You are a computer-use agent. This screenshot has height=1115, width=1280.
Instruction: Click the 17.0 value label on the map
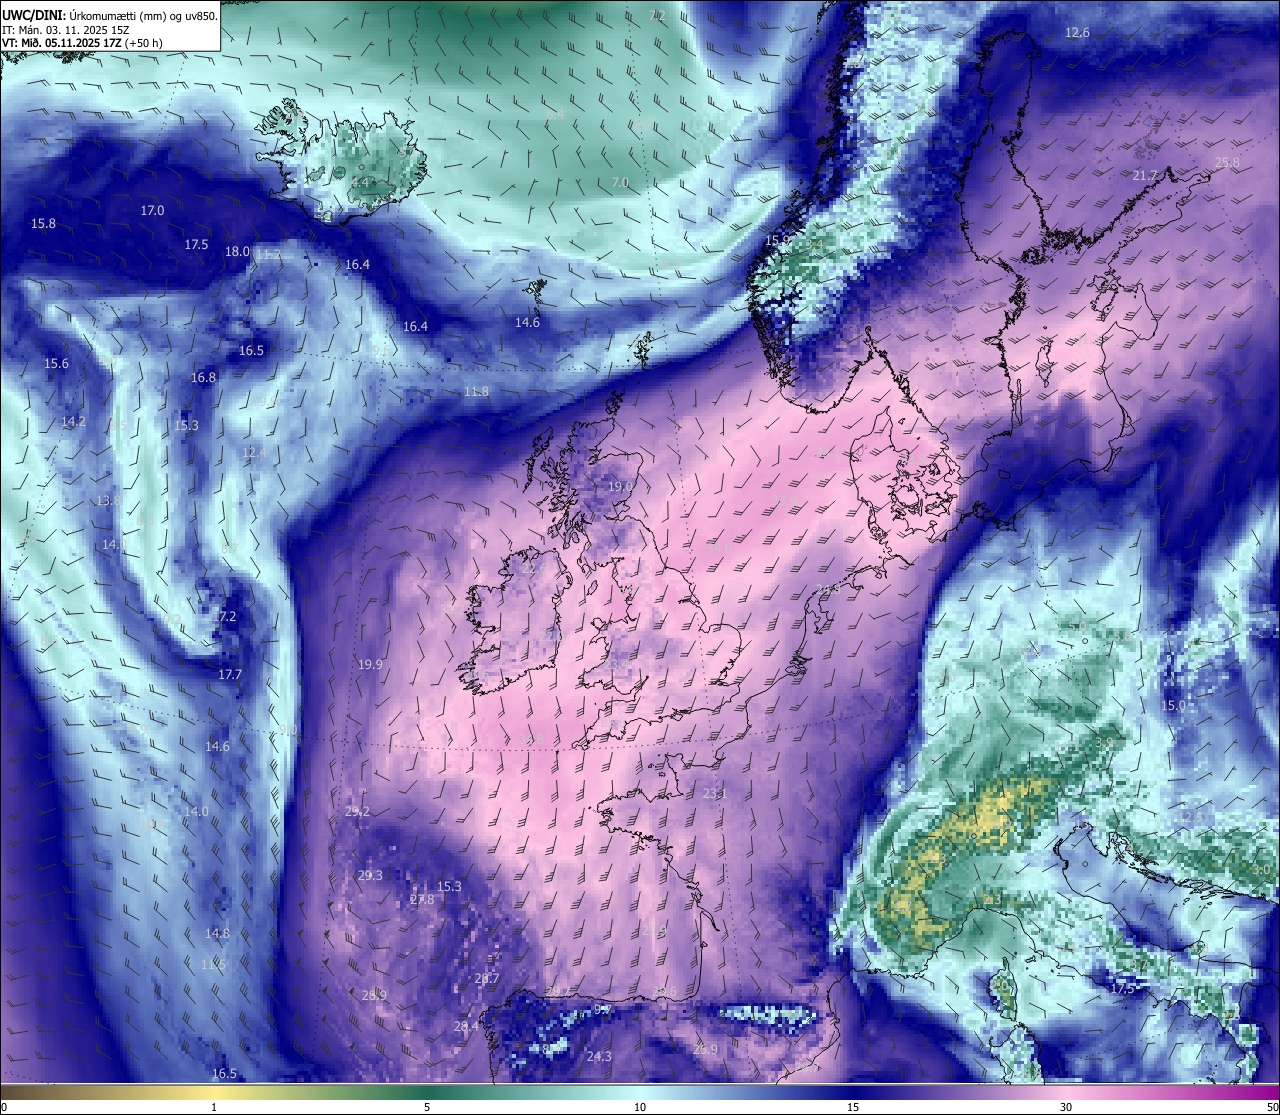[152, 211]
